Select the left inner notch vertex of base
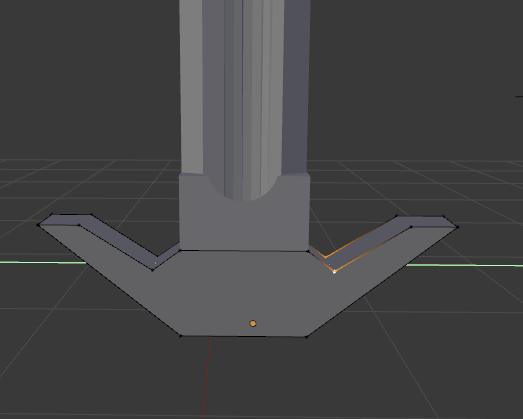The image size is (523, 419). coord(152,270)
